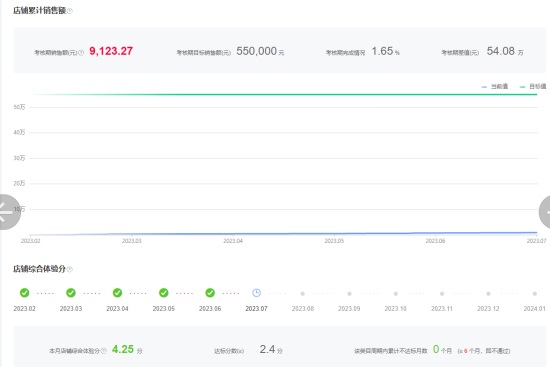The image size is (550, 367).
Task: Click the gap value 54.08 万
Action: pyautogui.click(x=505, y=51)
